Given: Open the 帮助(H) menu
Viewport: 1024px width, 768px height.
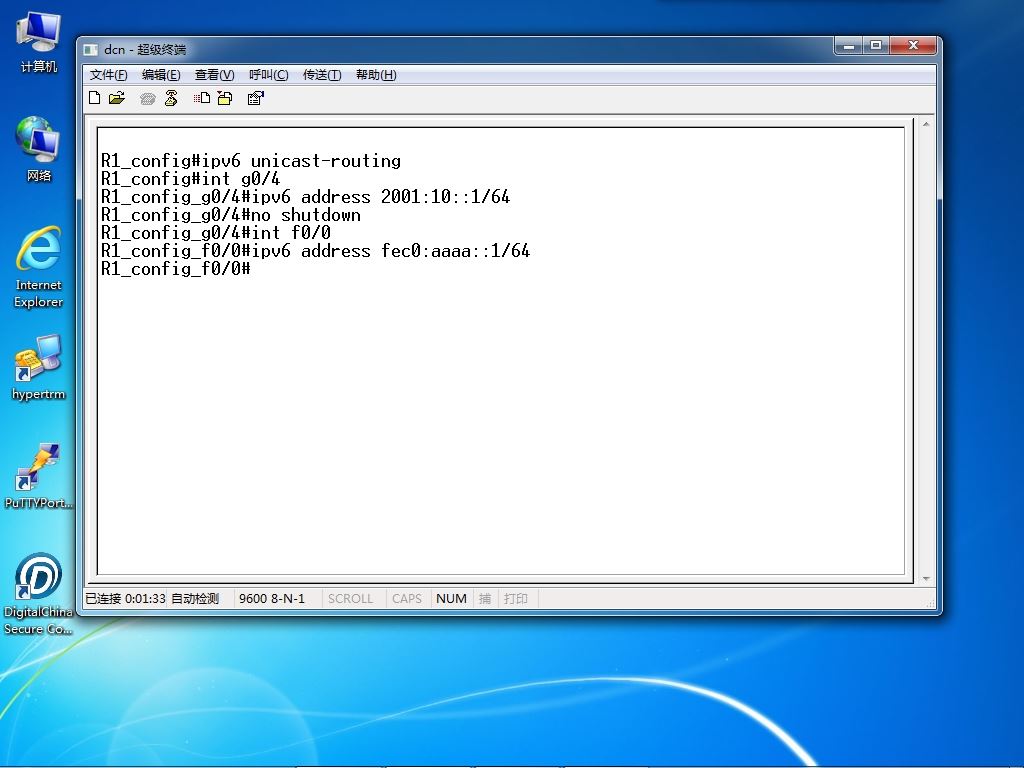Looking at the screenshot, I should [x=376, y=74].
